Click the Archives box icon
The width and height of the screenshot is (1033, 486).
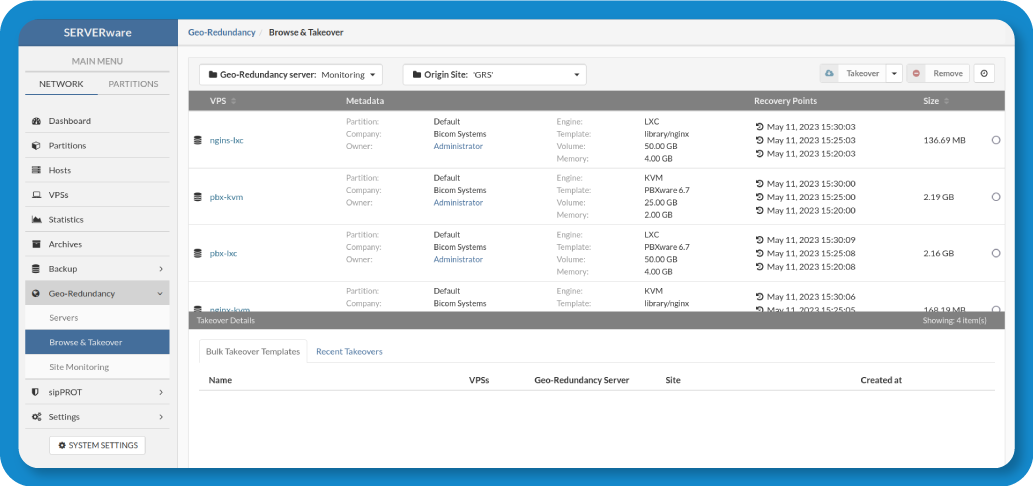[x=37, y=244]
